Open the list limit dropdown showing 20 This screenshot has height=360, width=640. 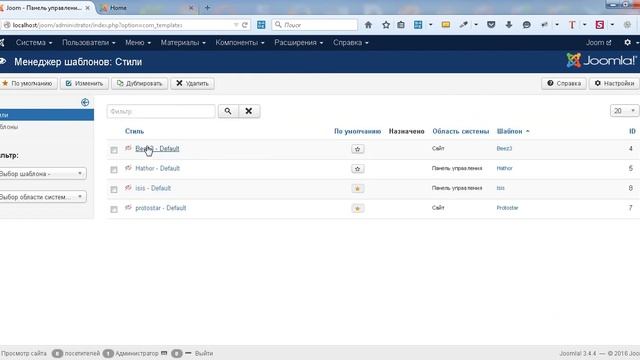[x=624, y=111]
